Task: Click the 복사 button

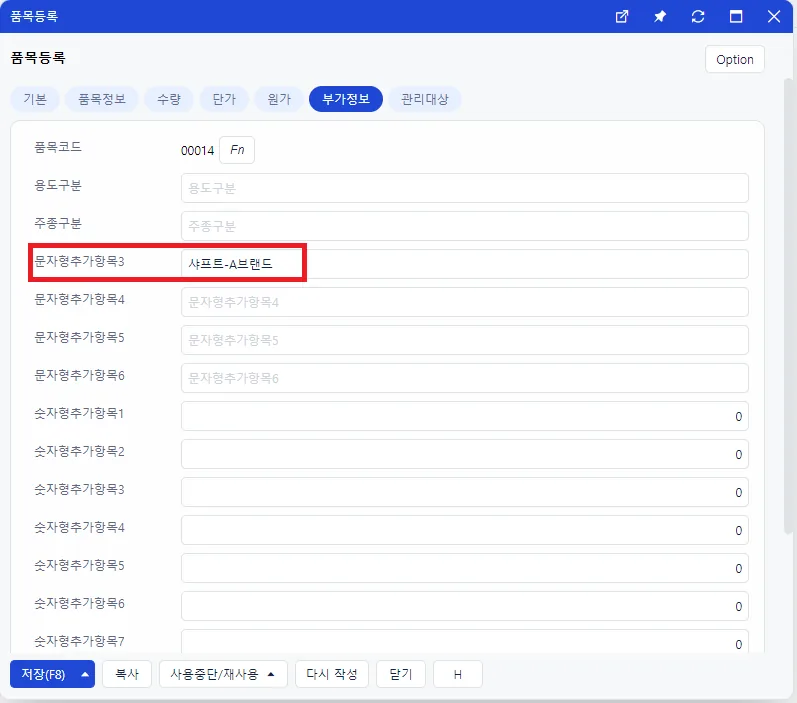Action: (x=127, y=675)
